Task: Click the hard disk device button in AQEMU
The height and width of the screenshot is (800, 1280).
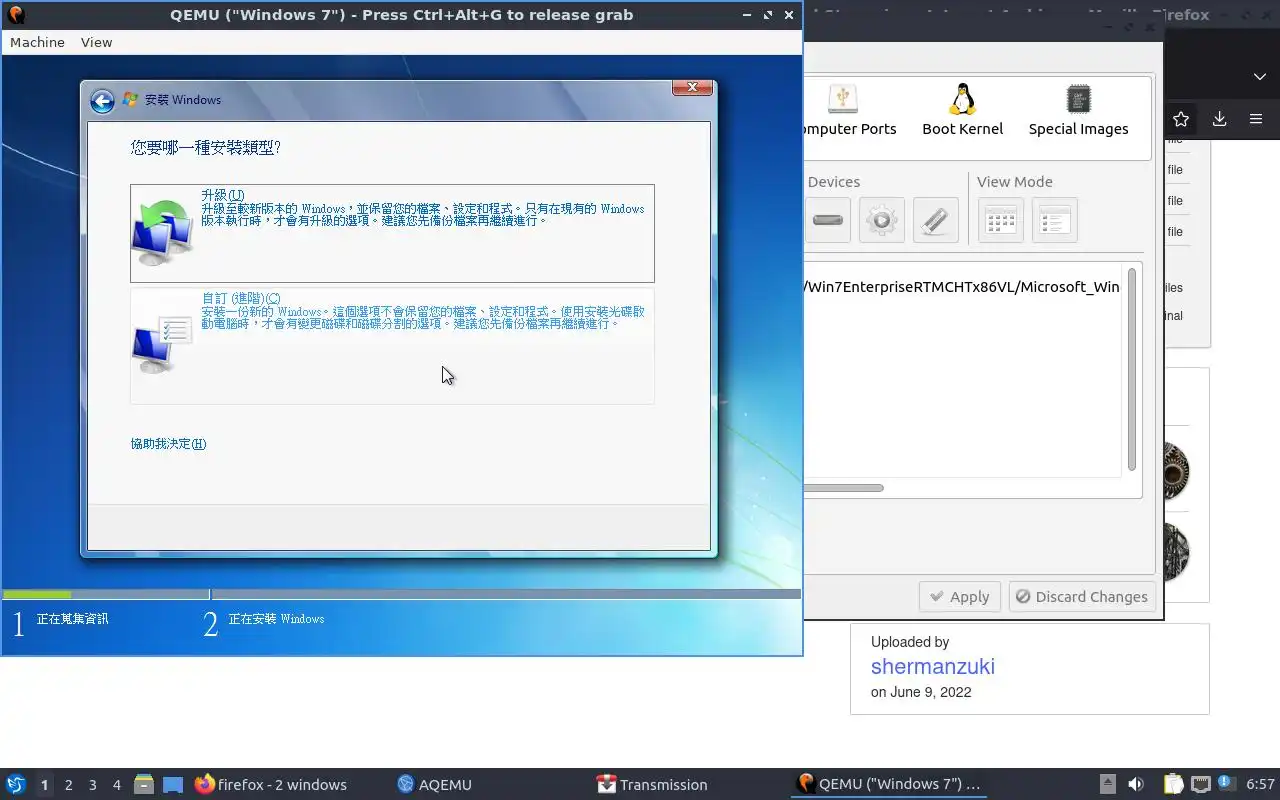Action: coord(828,220)
